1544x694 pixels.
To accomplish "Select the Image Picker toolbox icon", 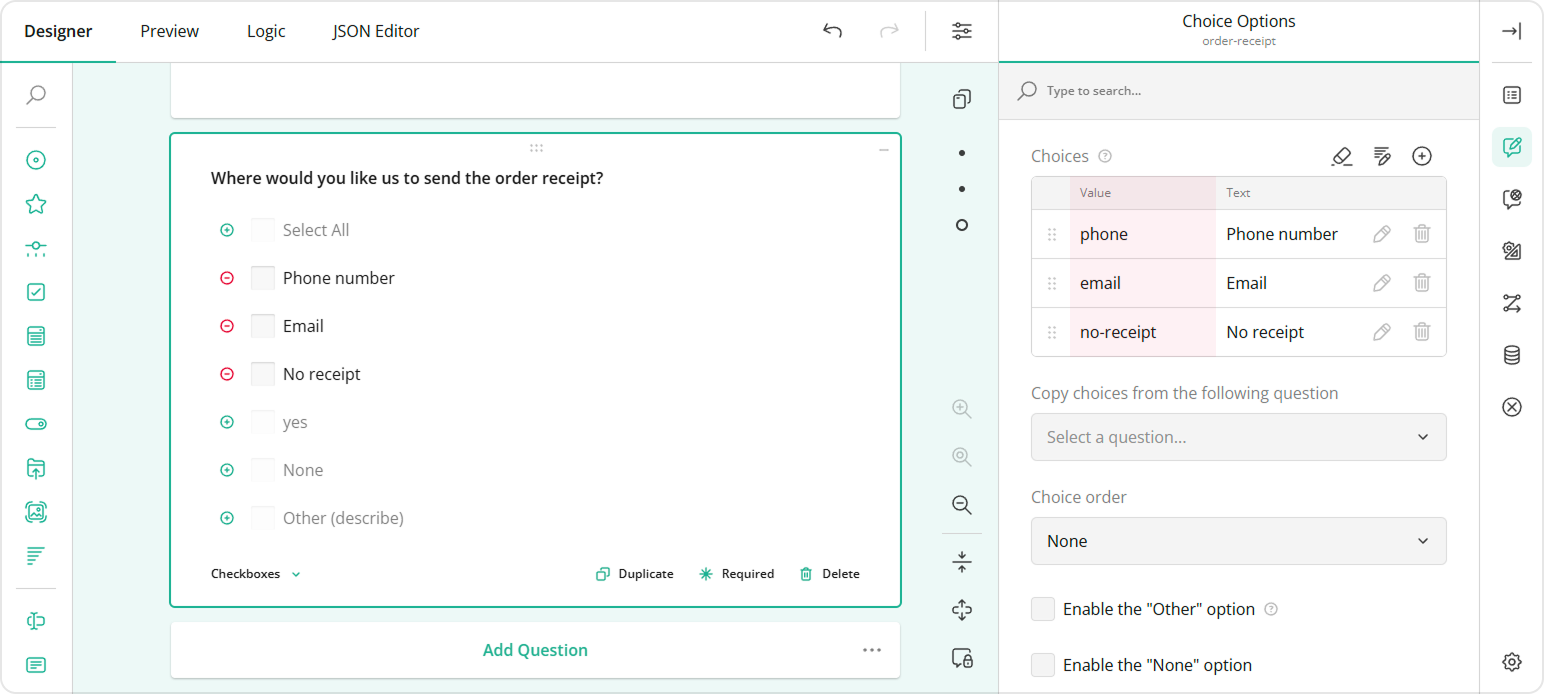I will pyautogui.click(x=36, y=512).
